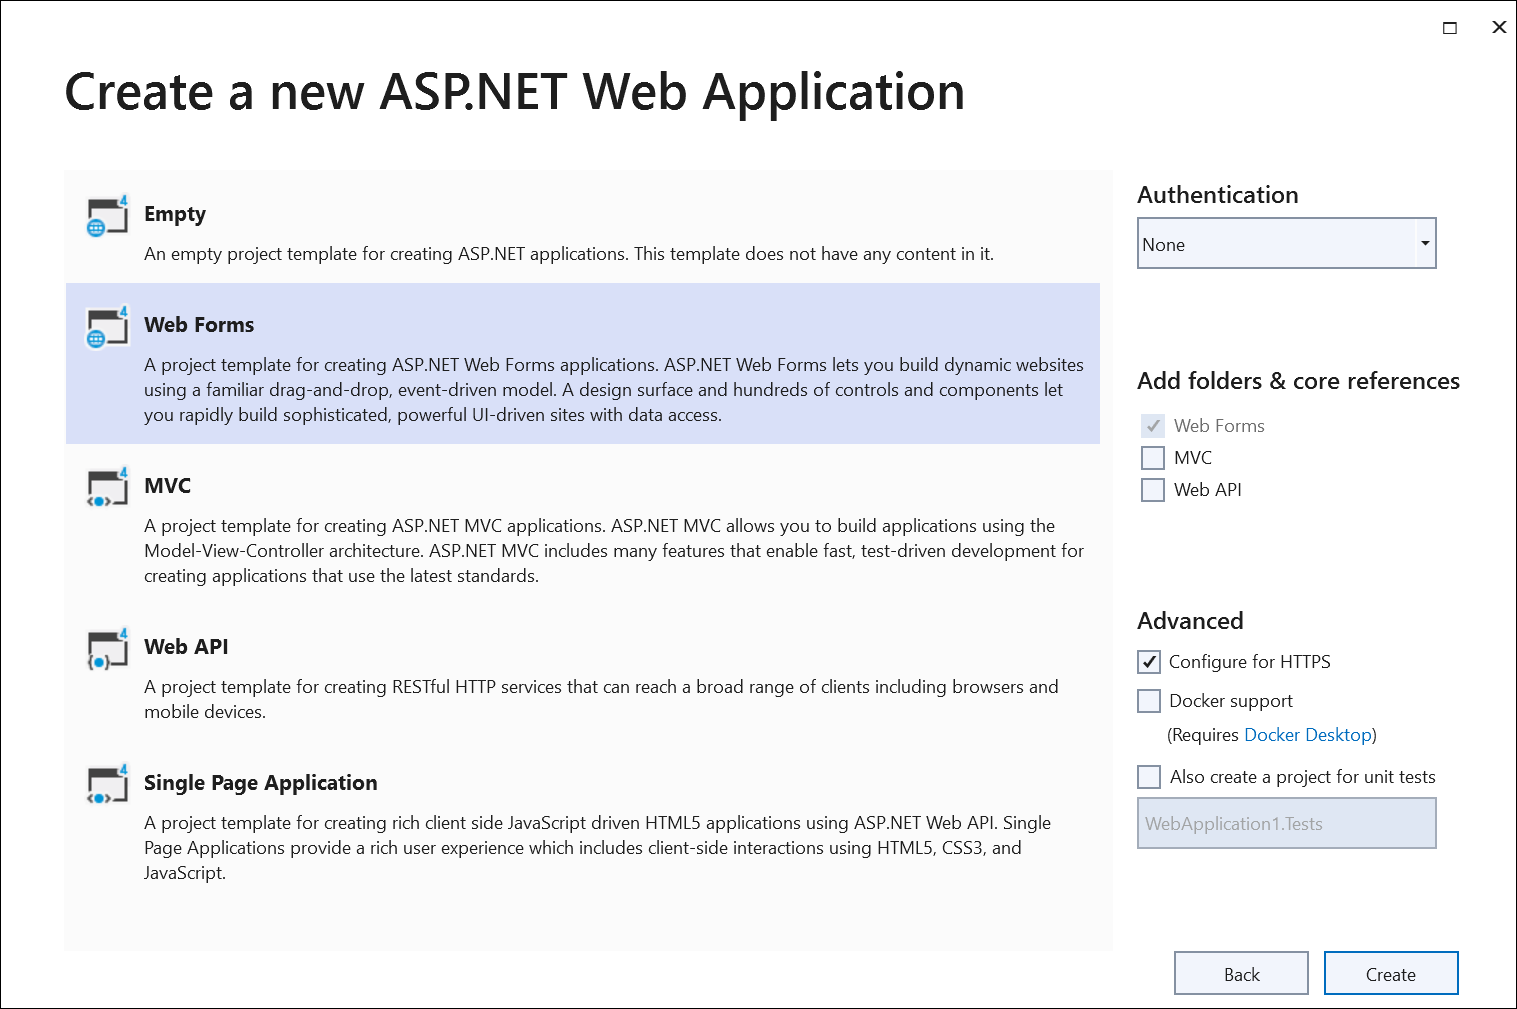
Task: Choose the MVC template title
Action: point(167,486)
